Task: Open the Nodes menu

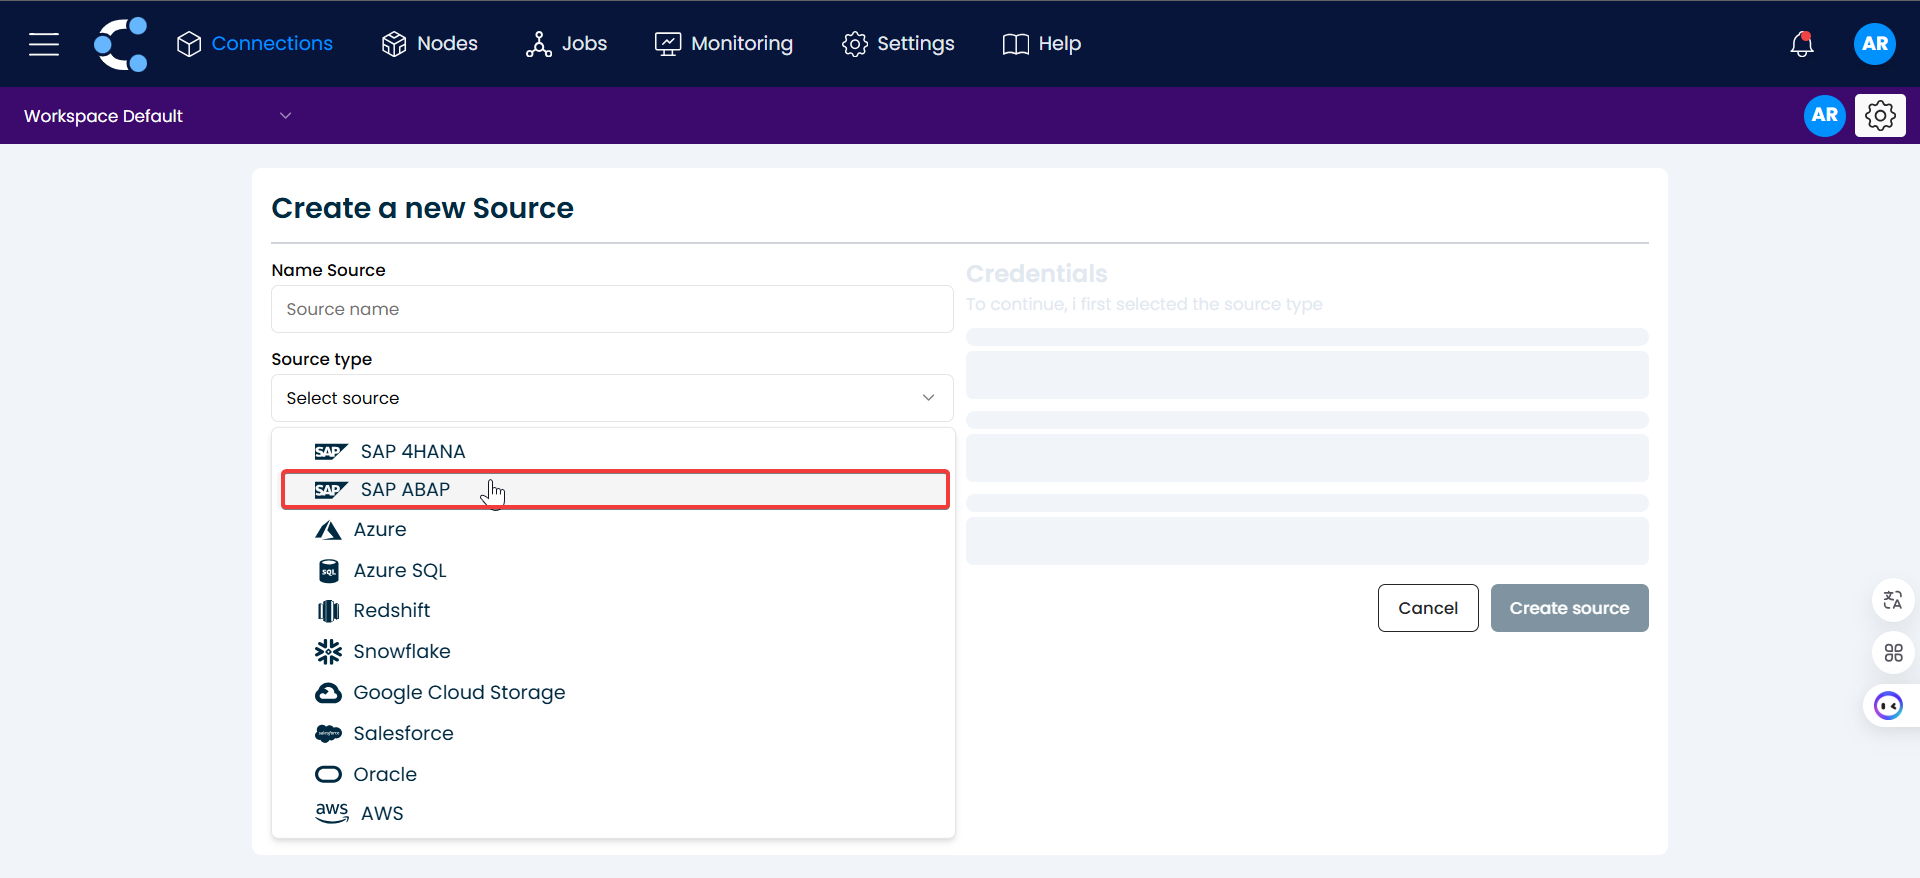Action: [x=430, y=44]
